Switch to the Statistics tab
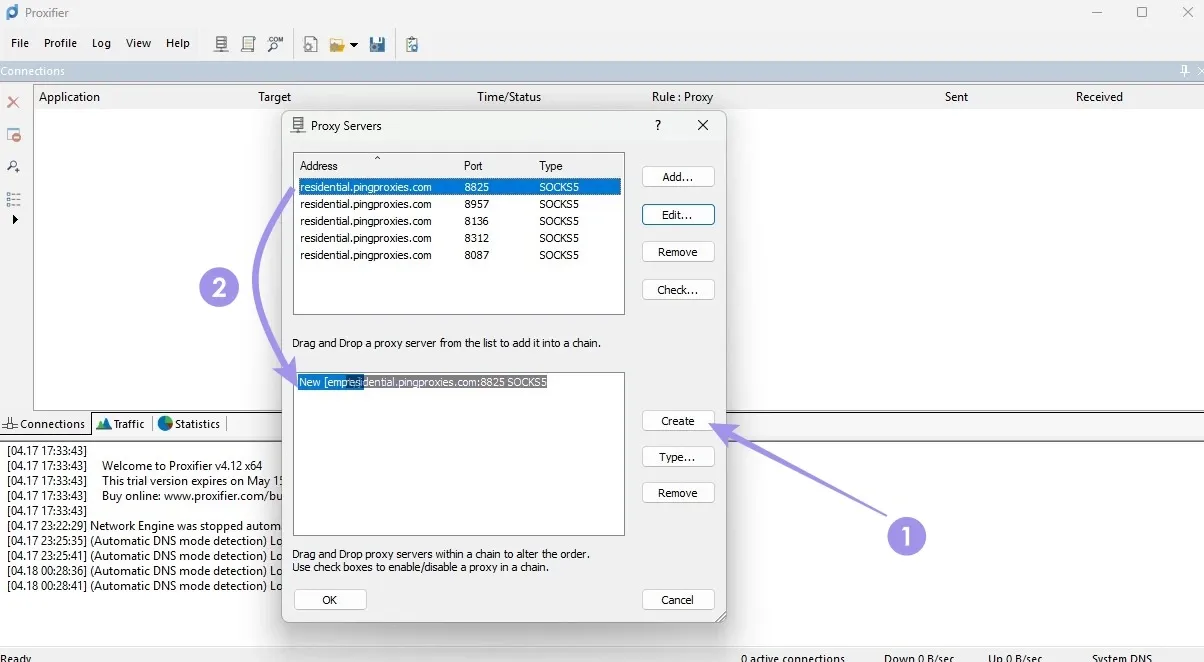This screenshot has width=1204, height=662. coord(188,424)
